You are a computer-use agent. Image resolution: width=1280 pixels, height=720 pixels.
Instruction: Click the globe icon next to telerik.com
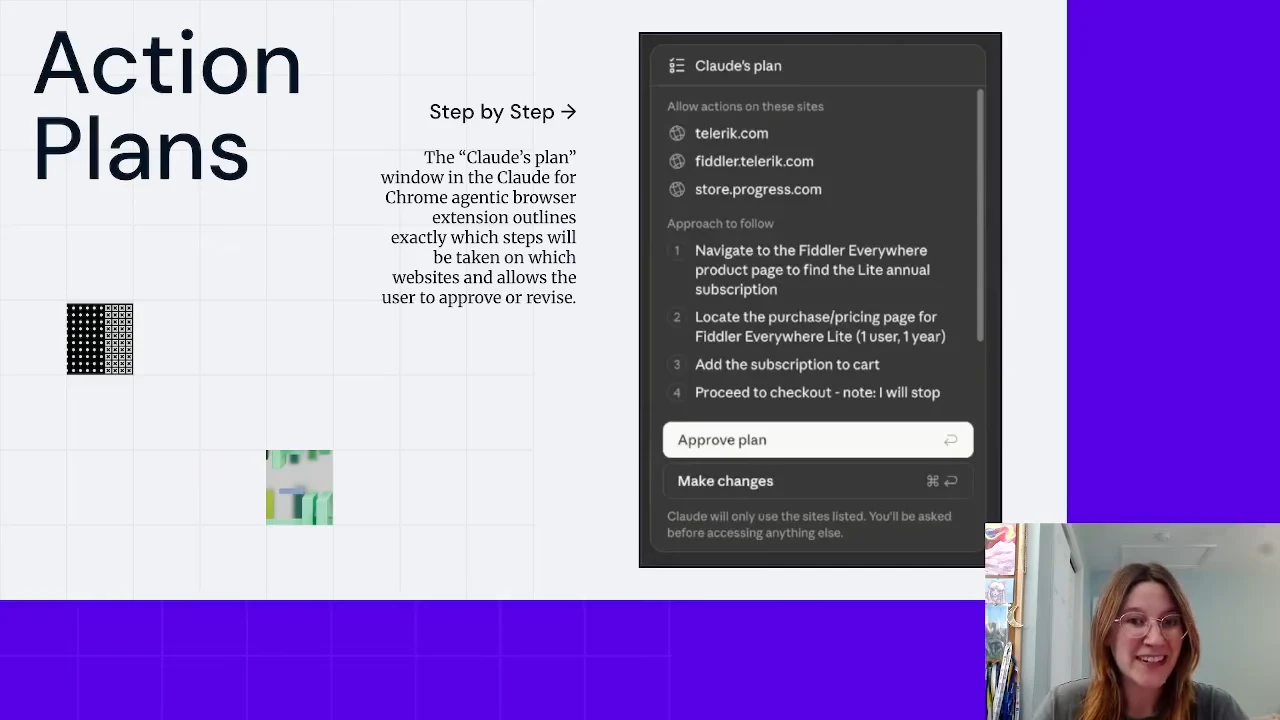click(x=677, y=133)
